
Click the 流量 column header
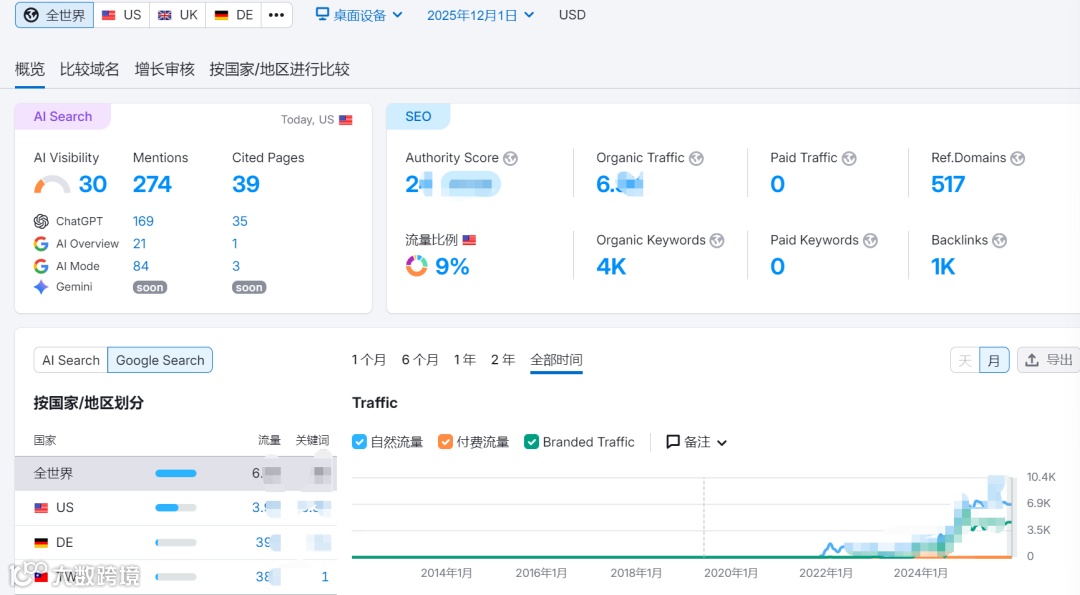[269, 440]
